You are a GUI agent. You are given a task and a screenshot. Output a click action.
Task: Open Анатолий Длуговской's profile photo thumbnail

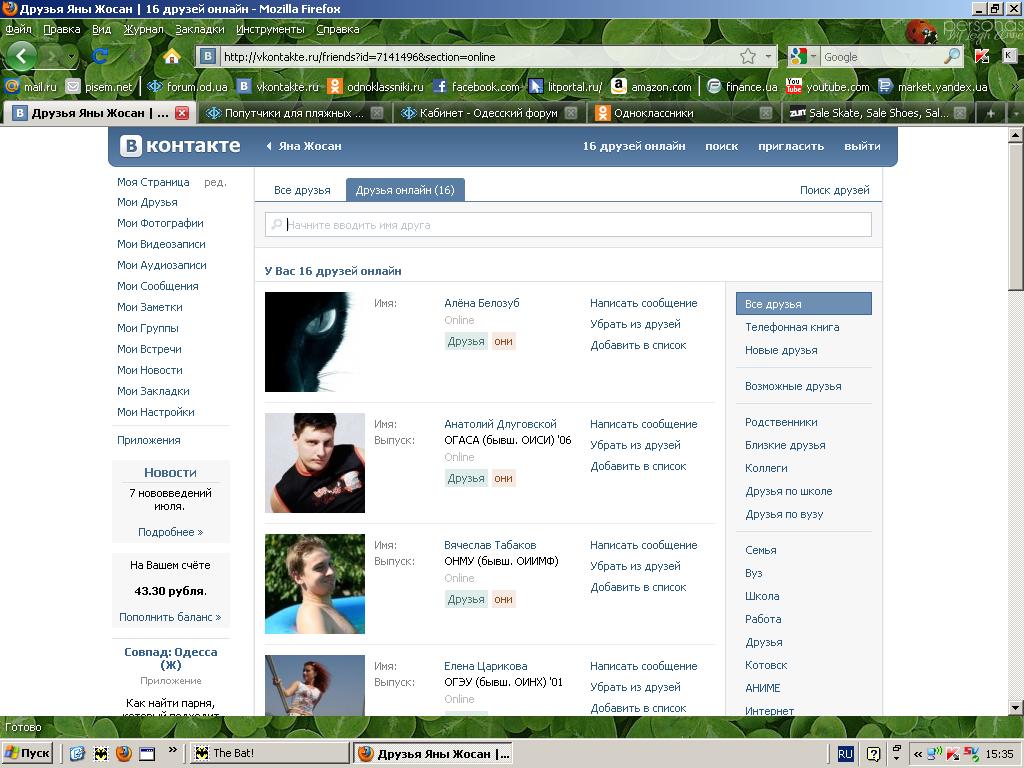pos(315,462)
